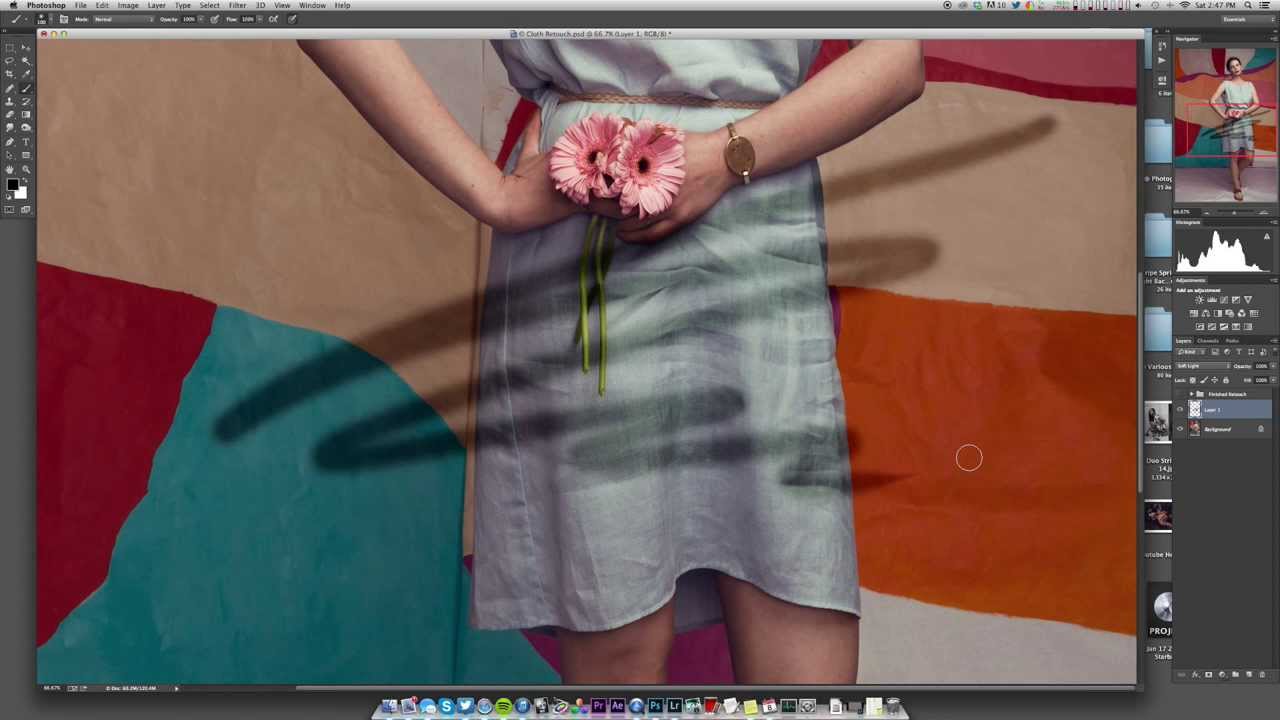Select the Magic Wand tool
Image resolution: width=1280 pixels, height=720 pixels.
26,61
